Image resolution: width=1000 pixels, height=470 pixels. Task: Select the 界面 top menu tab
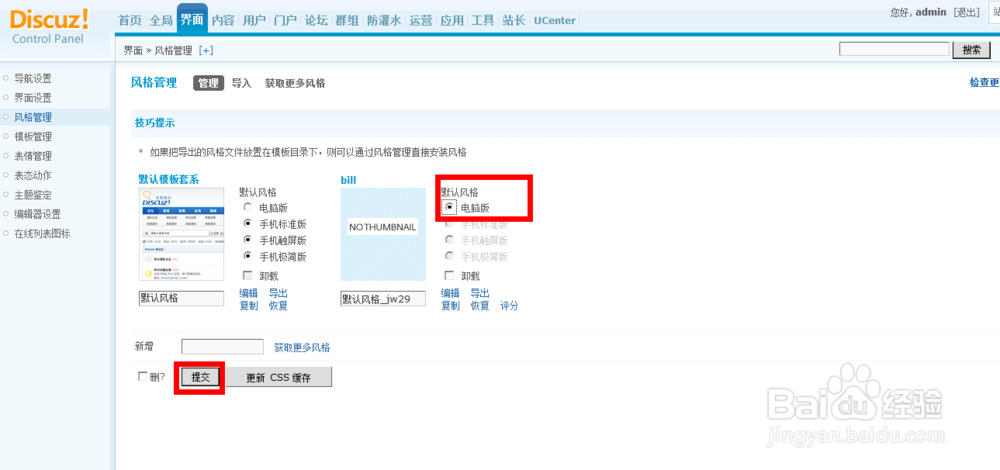pyautogui.click(x=192, y=20)
